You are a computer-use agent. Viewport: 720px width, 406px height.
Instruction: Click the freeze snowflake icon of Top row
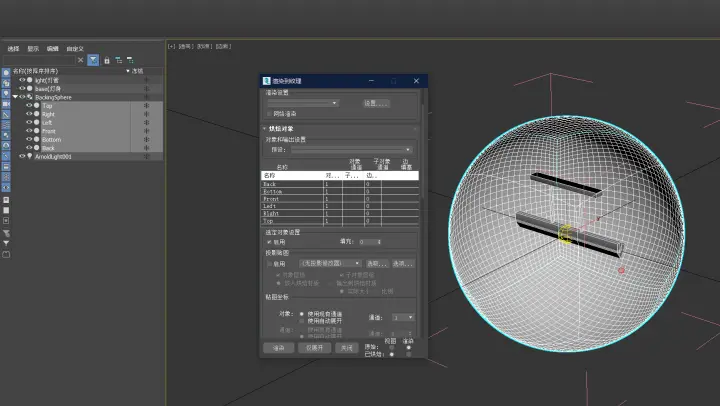pos(146,106)
